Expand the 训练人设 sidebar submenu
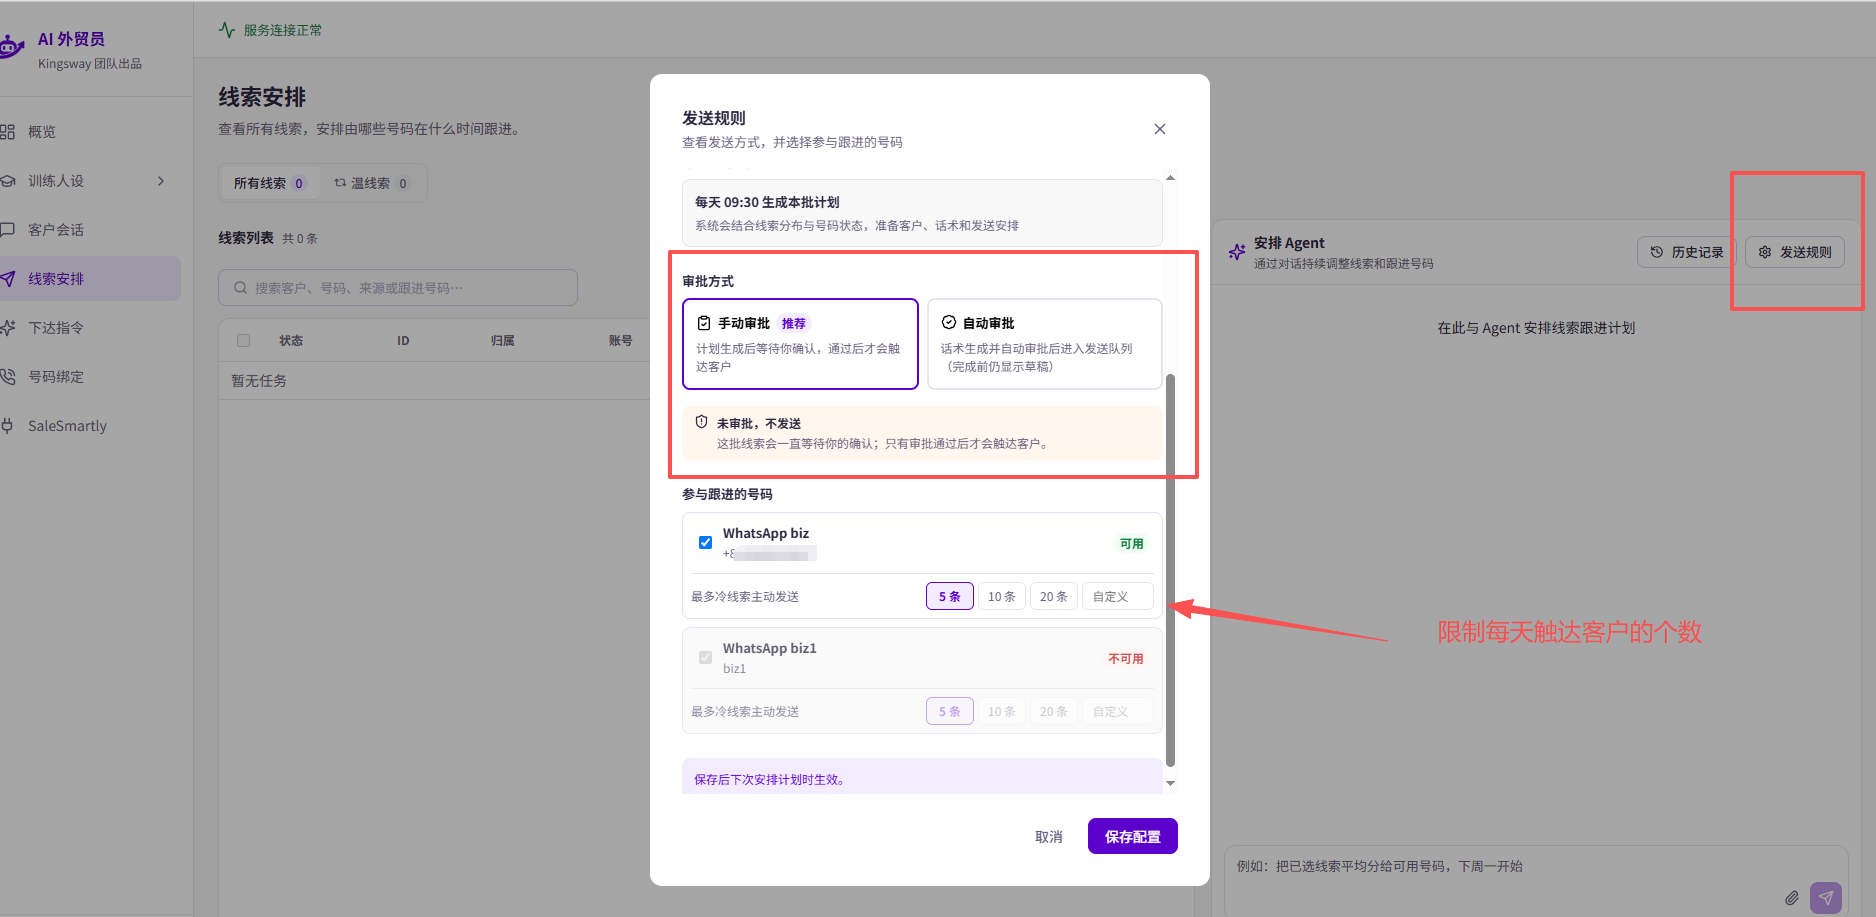This screenshot has width=1876, height=917. click(161, 181)
